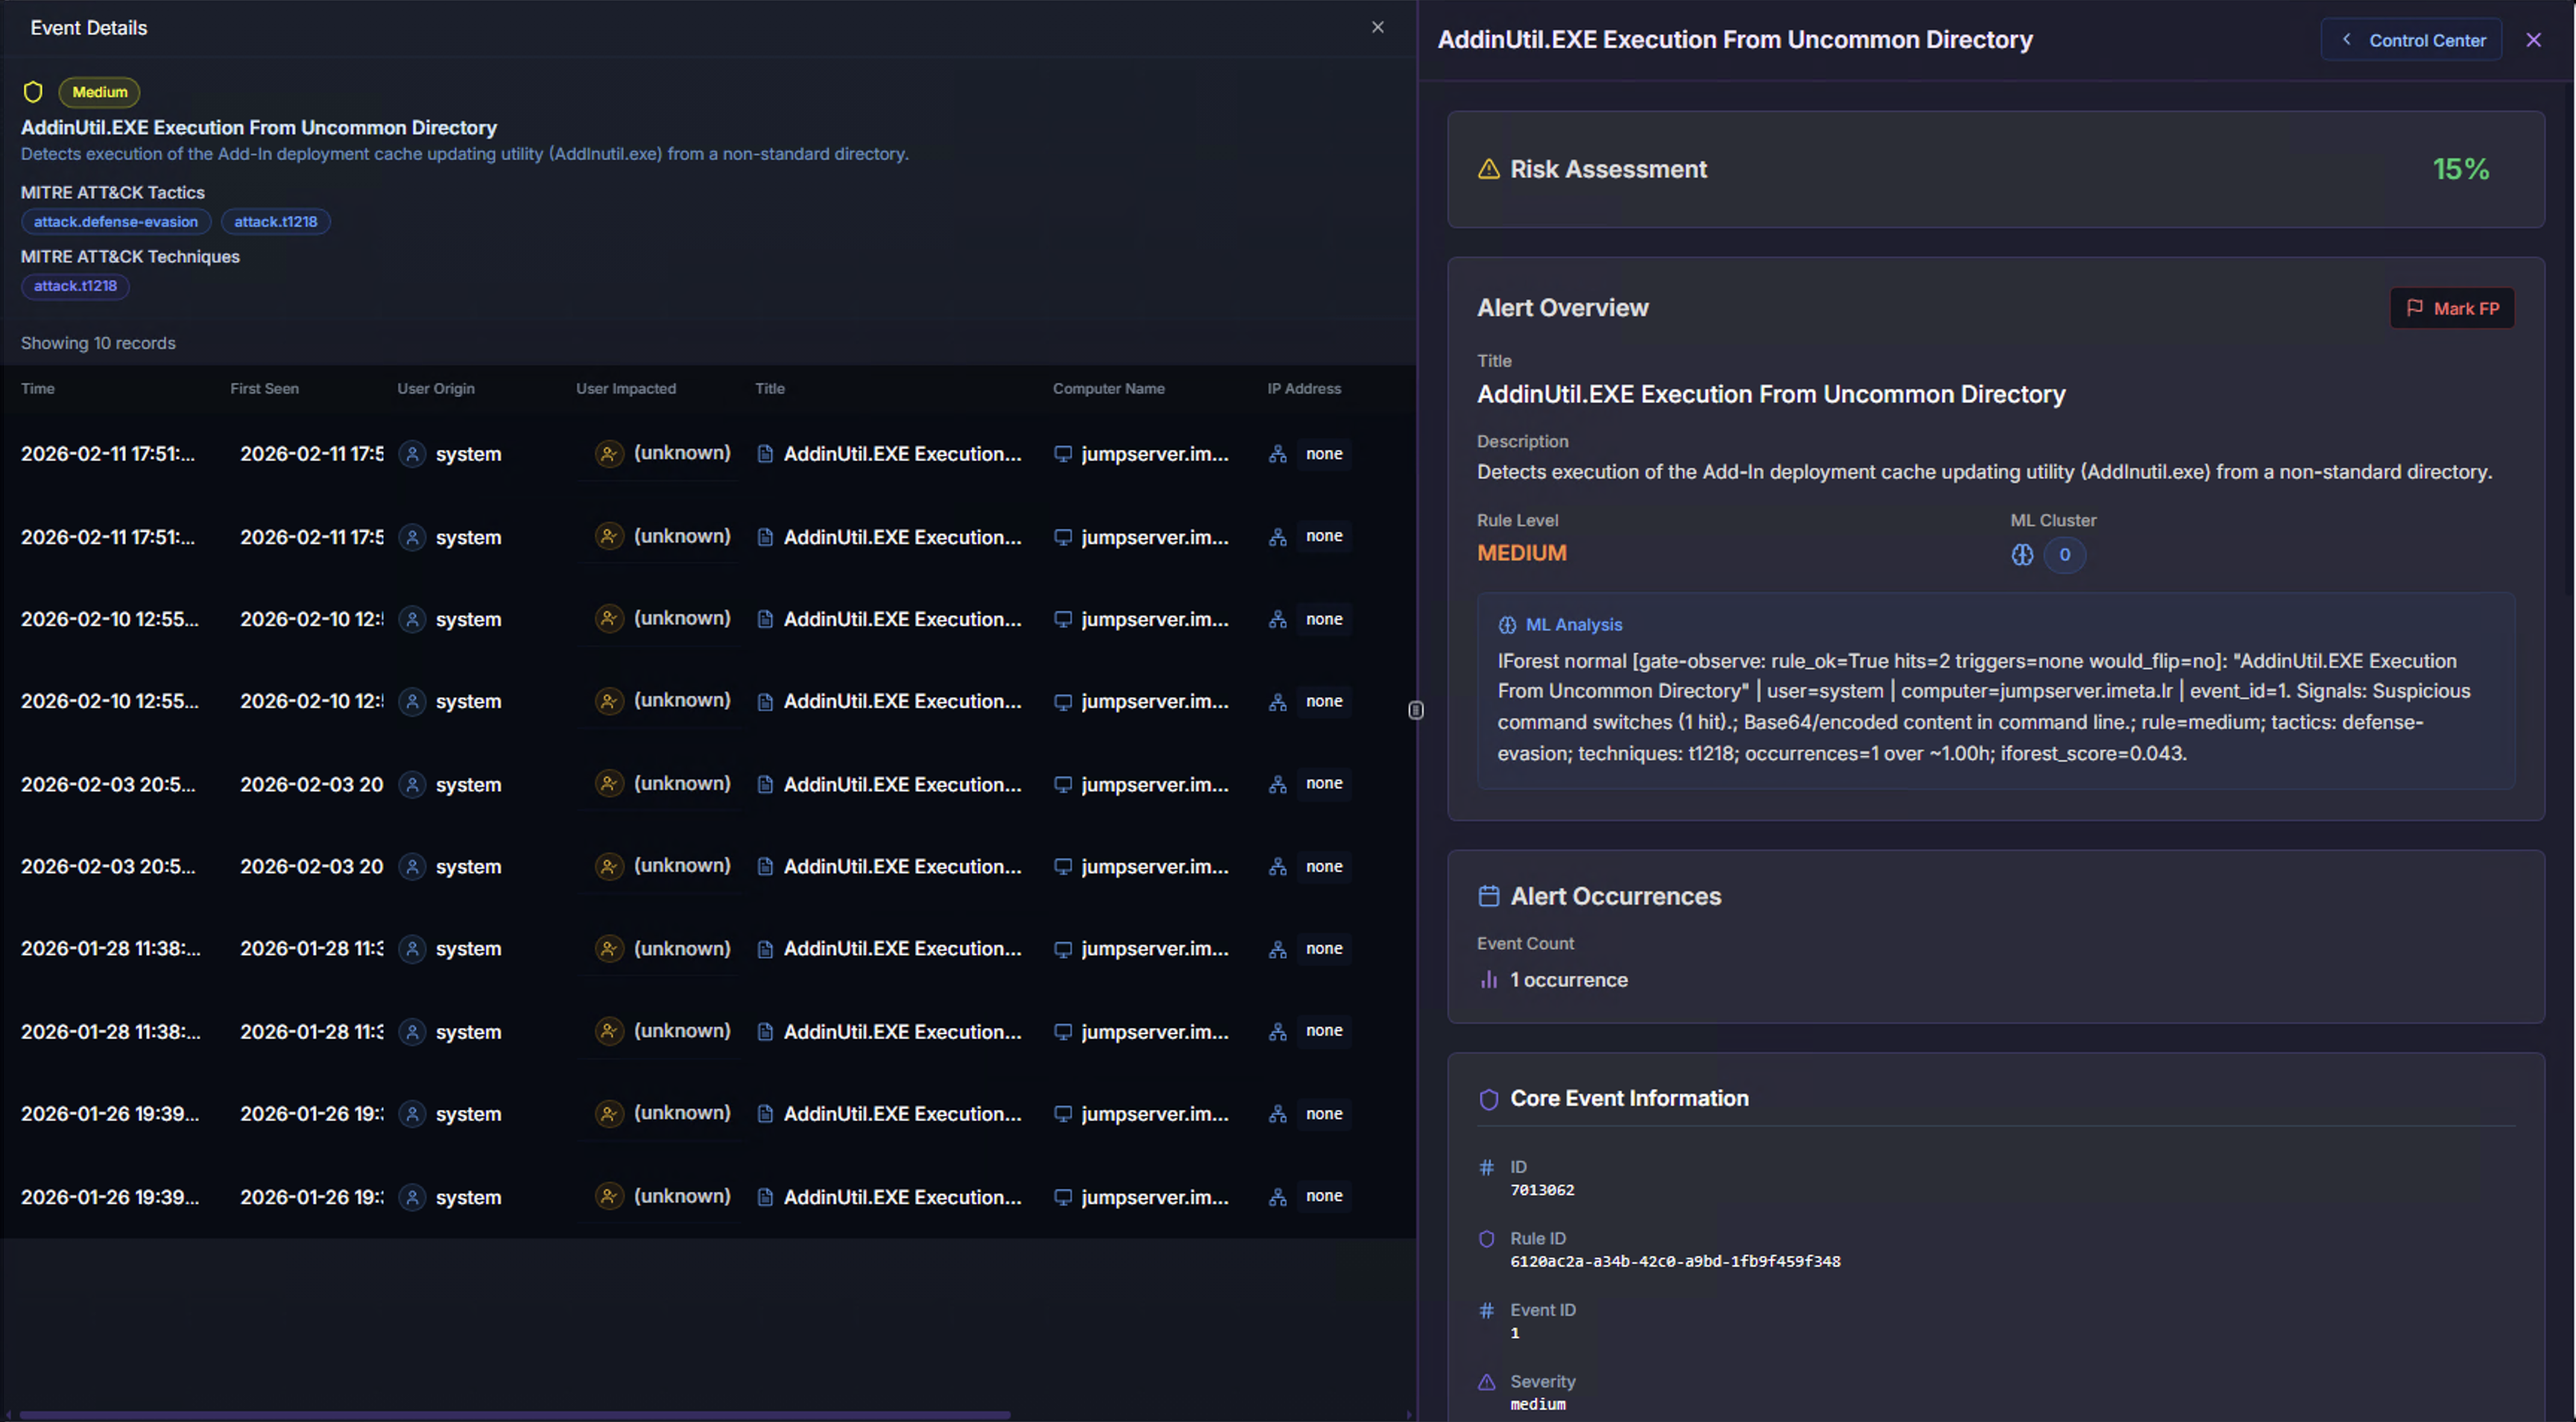The width and height of the screenshot is (2576, 1422).
Task: Click the hash icon next to Event ID
Action: point(1486,1309)
